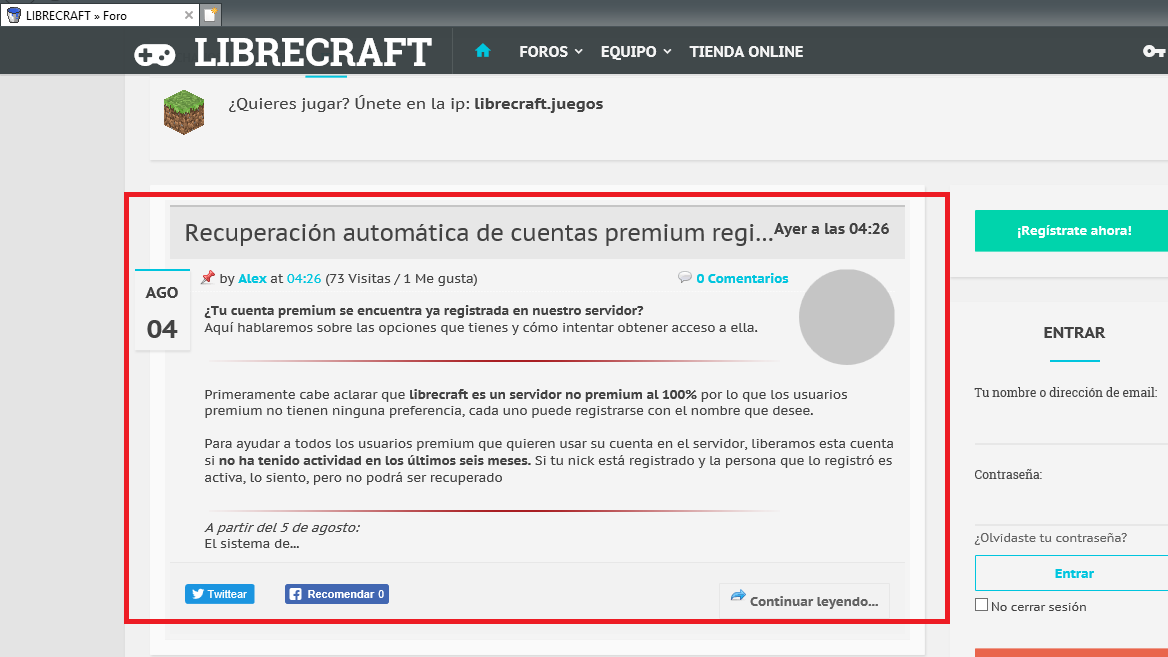The width and height of the screenshot is (1168, 657).
Task: Click the Facebook Recomendar button
Action: pyautogui.click(x=337, y=594)
